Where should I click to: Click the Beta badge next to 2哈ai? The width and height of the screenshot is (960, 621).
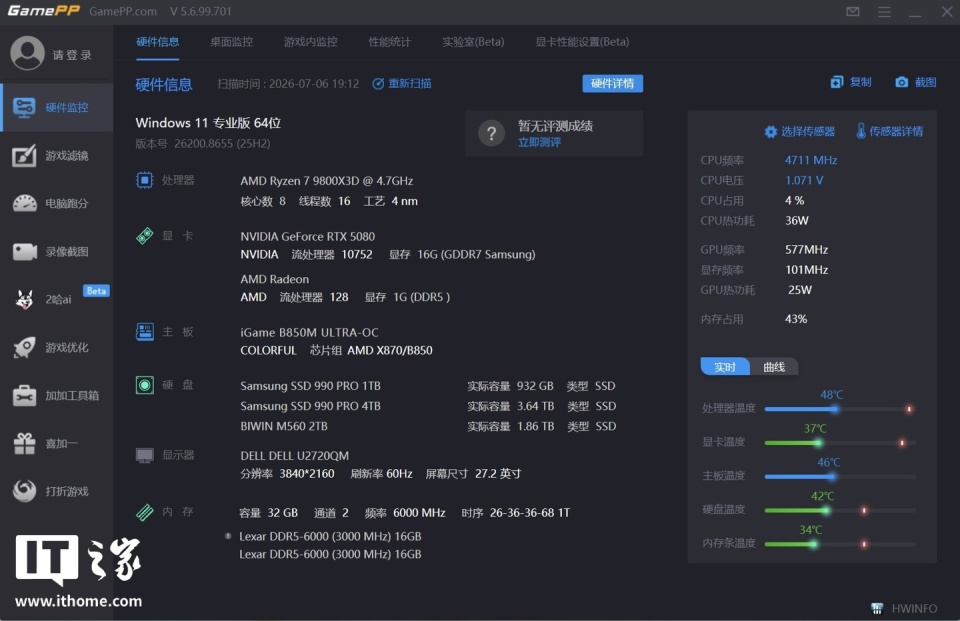pos(96,291)
